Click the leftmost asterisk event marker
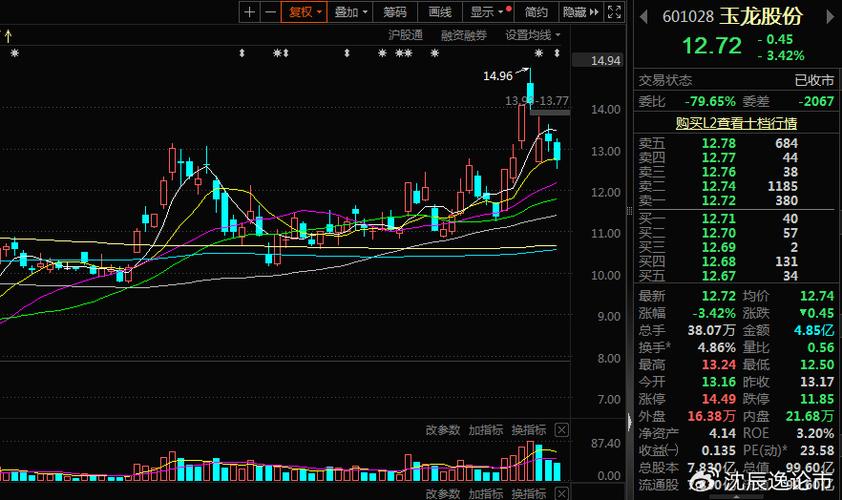842x500 pixels. (x=14, y=53)
